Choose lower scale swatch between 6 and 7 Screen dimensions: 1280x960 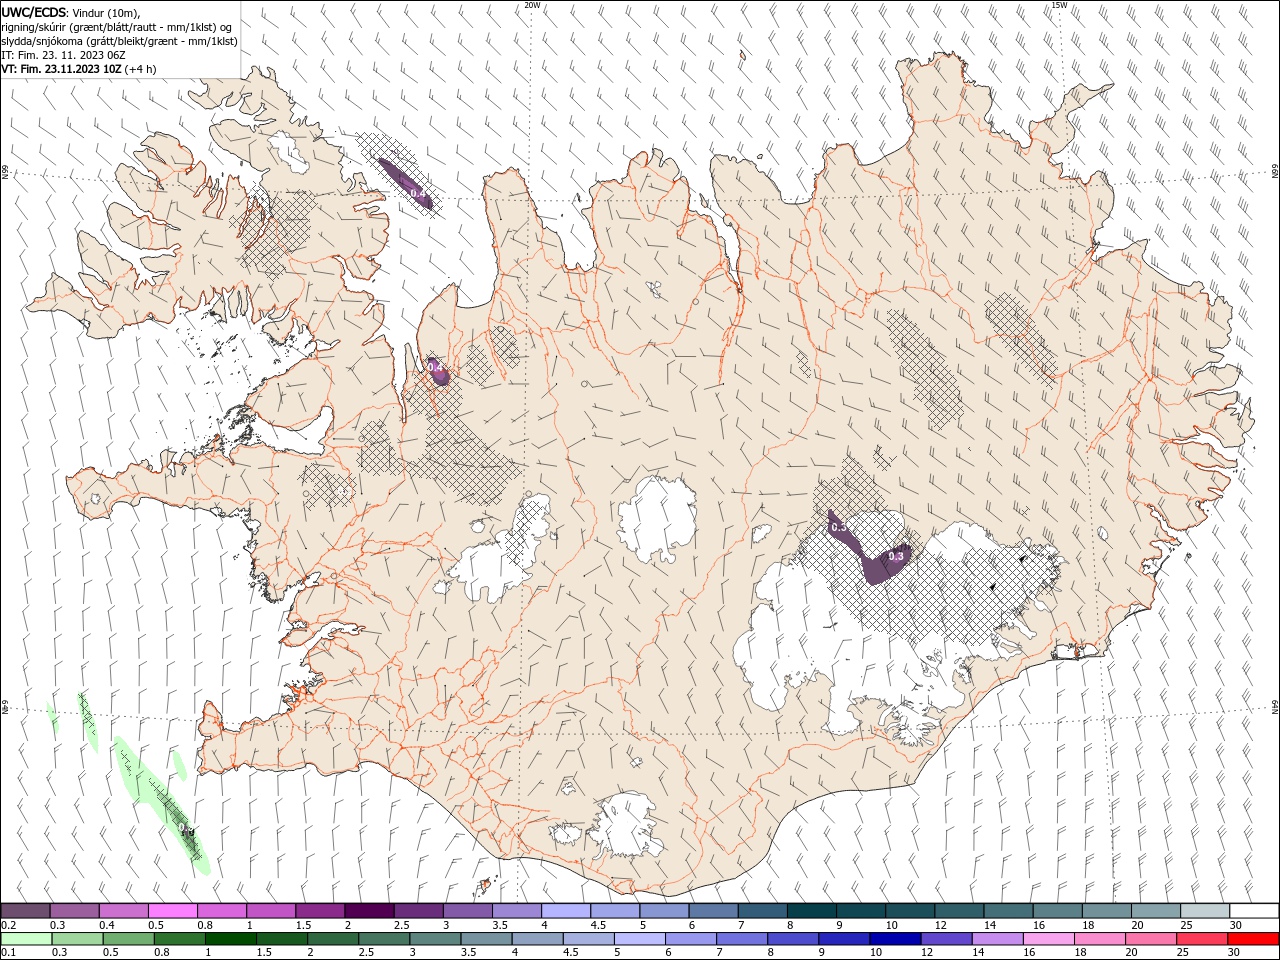pyautogui.click(x=690, y=939)
